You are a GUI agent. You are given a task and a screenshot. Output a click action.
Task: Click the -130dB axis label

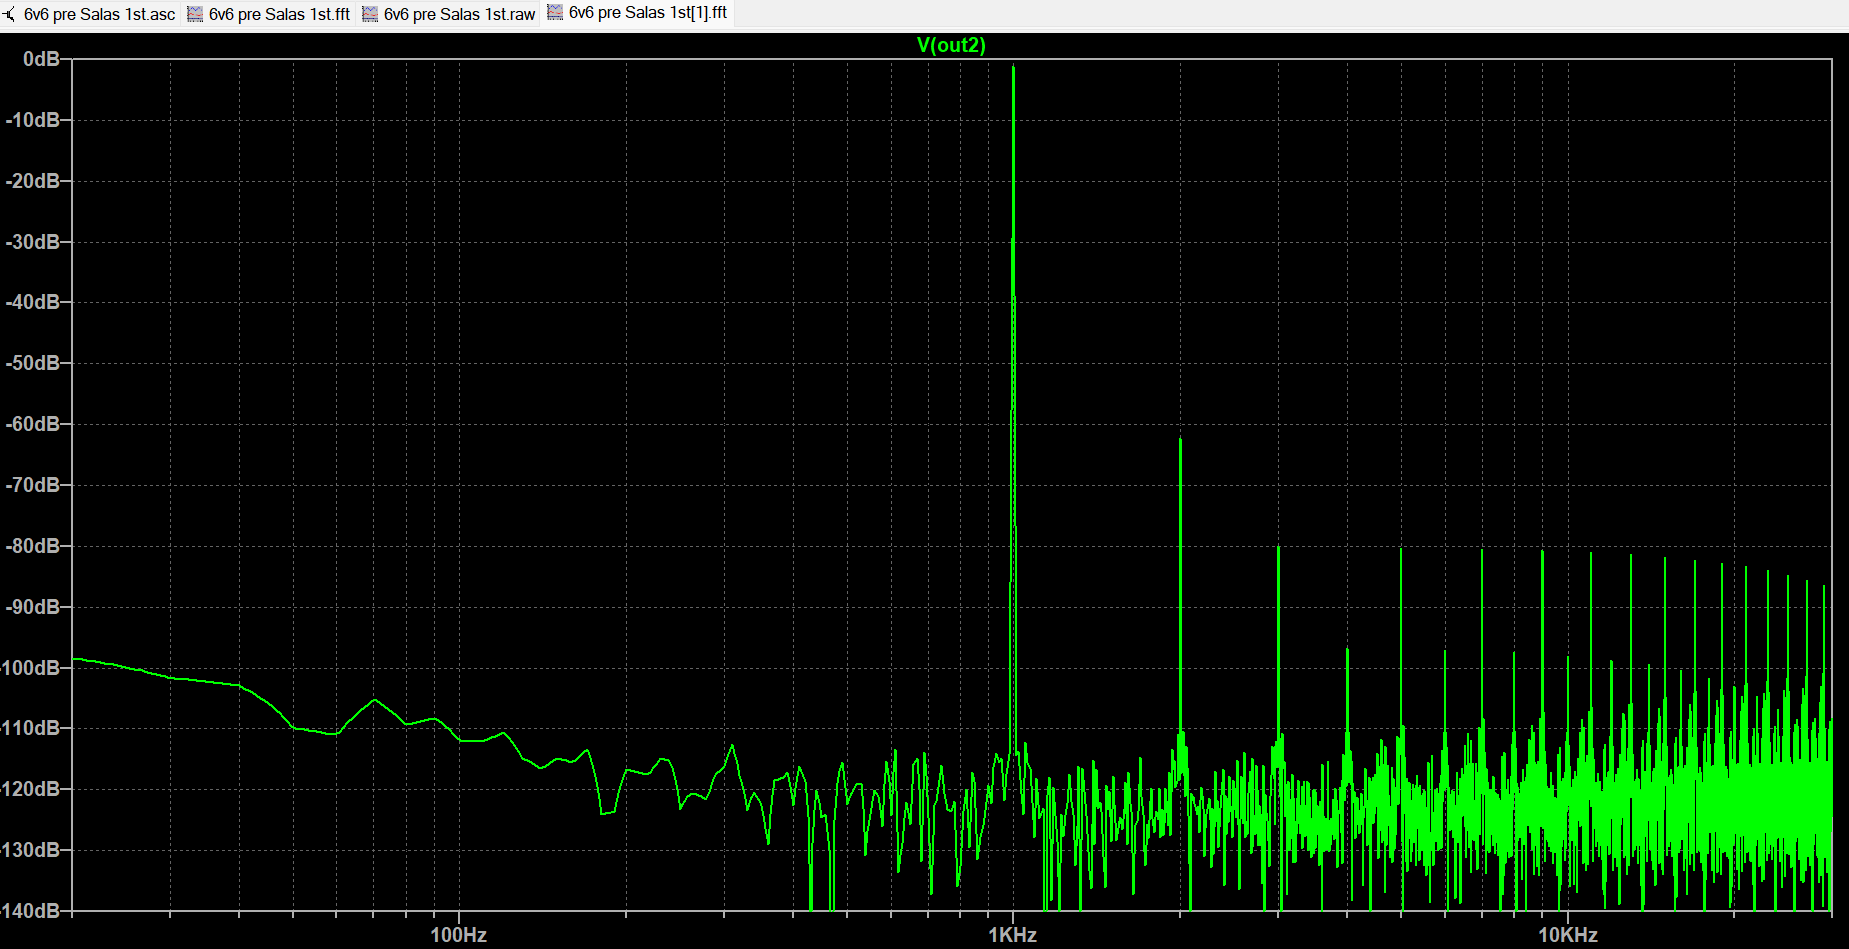(31, 850)
